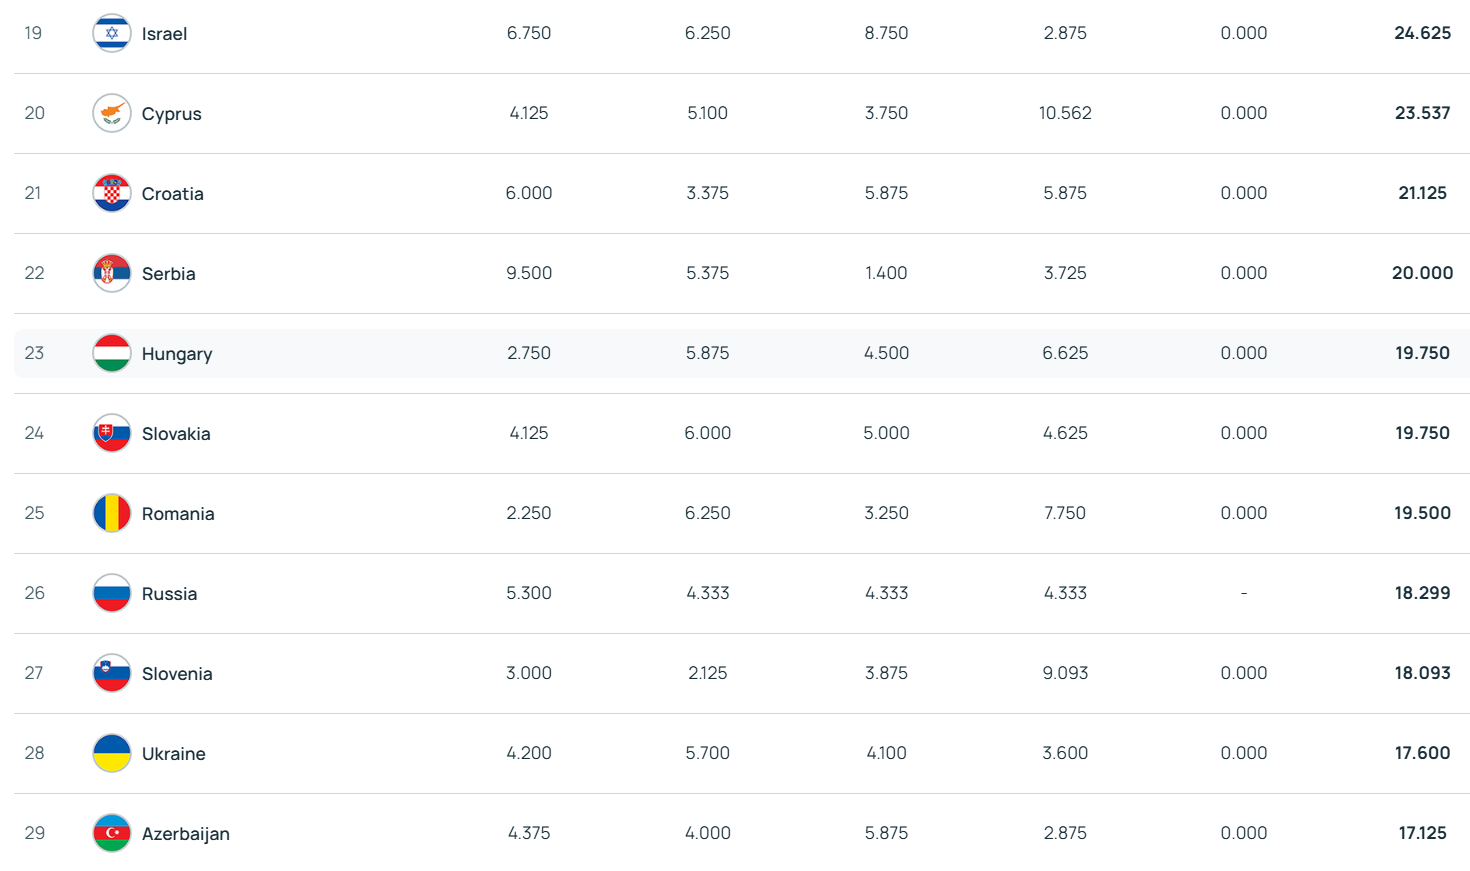Viewport: 1470px width, 871px height.
Task: Click the Cyprus flag icon
Action: click(x=112, y=113)
